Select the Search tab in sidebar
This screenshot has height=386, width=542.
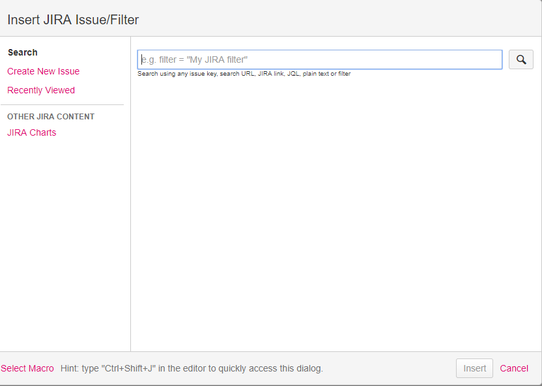[x=22, y=53]
